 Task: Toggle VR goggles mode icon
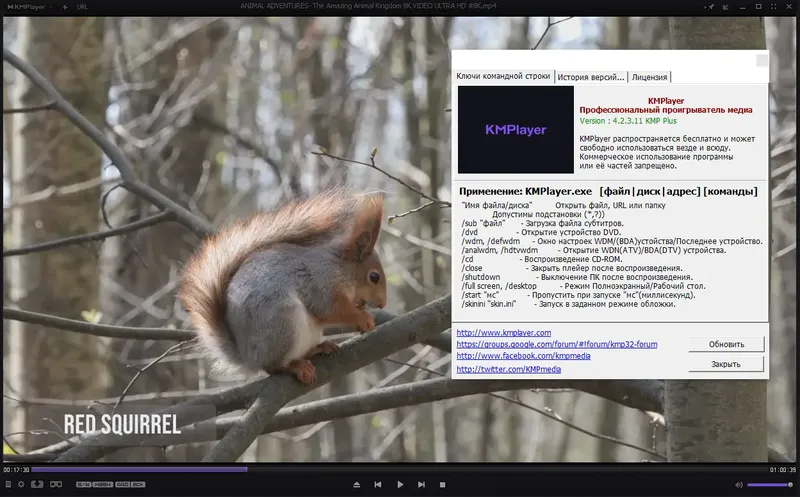tap(56, 484)
